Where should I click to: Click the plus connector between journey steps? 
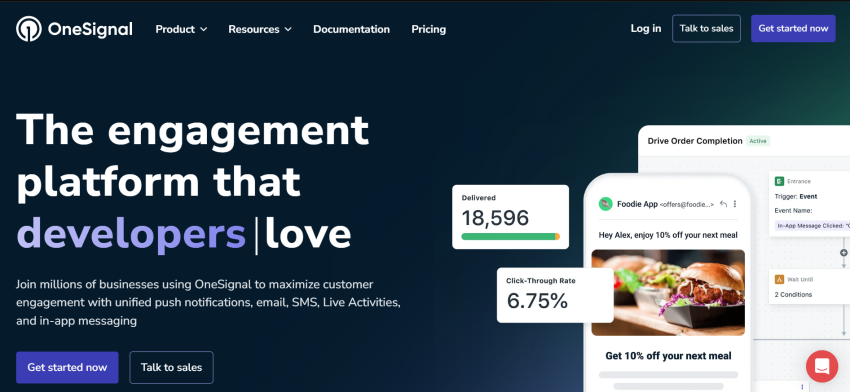(843, 253)
